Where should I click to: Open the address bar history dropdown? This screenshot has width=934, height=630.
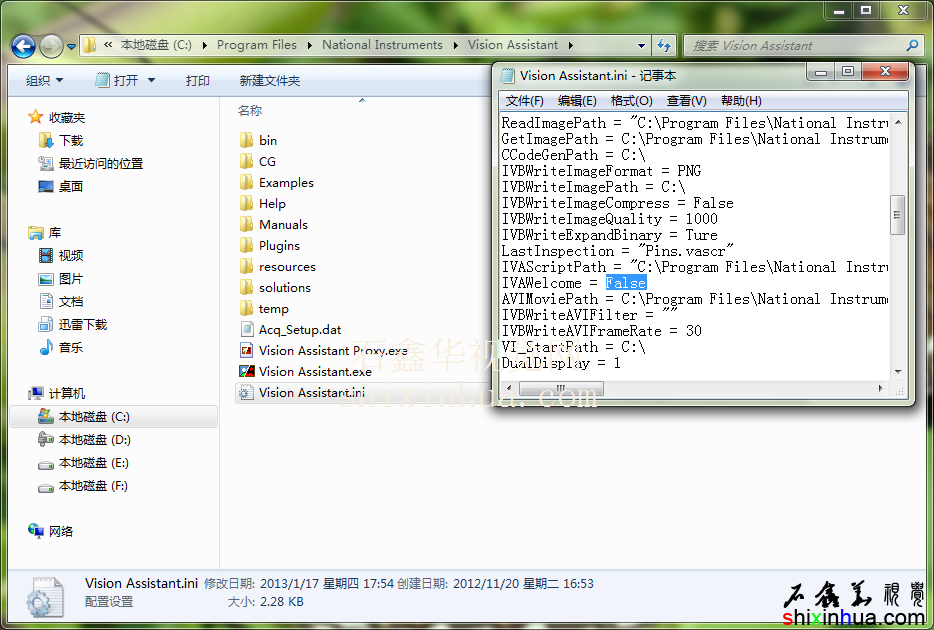pos(641,46)
